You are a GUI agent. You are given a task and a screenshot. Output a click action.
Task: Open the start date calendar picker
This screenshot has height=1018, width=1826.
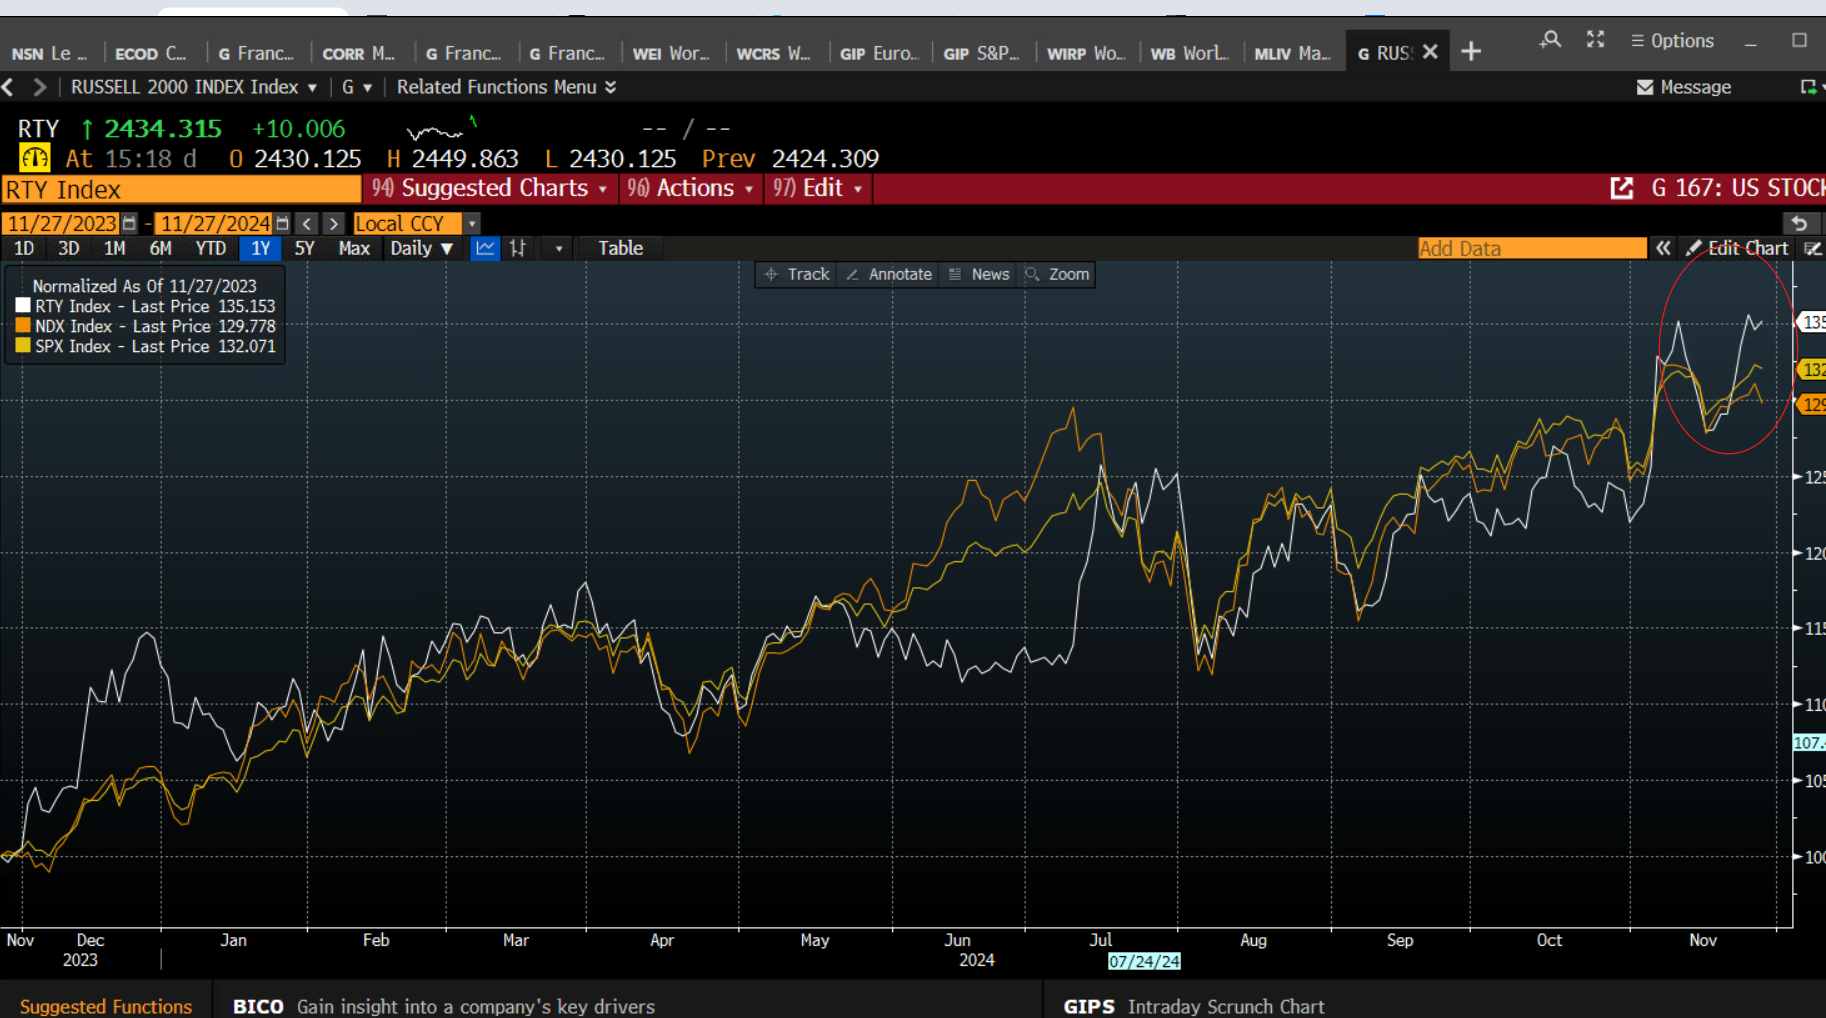tap(129, 224)
